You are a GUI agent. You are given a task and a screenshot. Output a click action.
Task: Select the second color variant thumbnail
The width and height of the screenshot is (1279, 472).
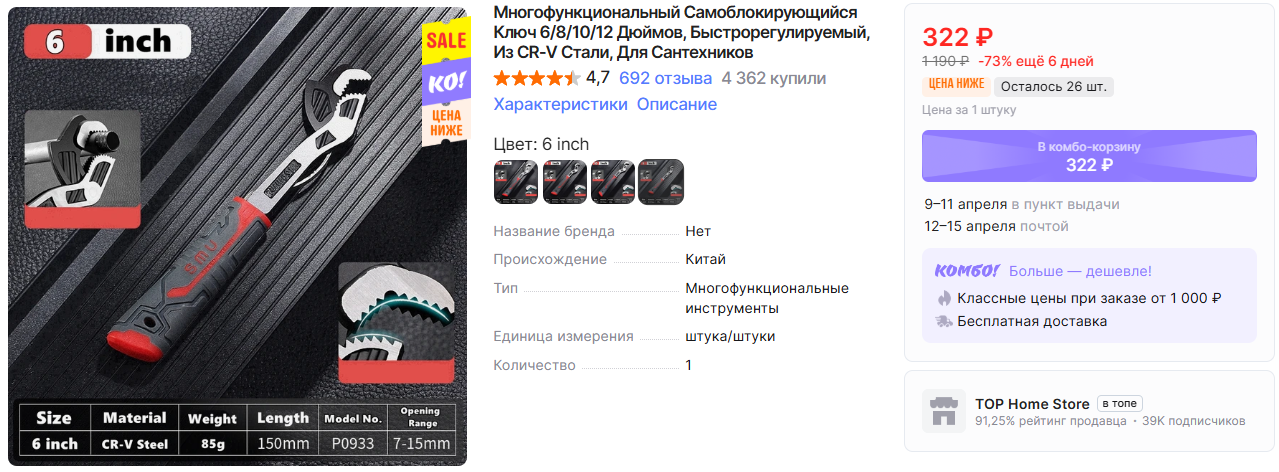coord(565,182)
